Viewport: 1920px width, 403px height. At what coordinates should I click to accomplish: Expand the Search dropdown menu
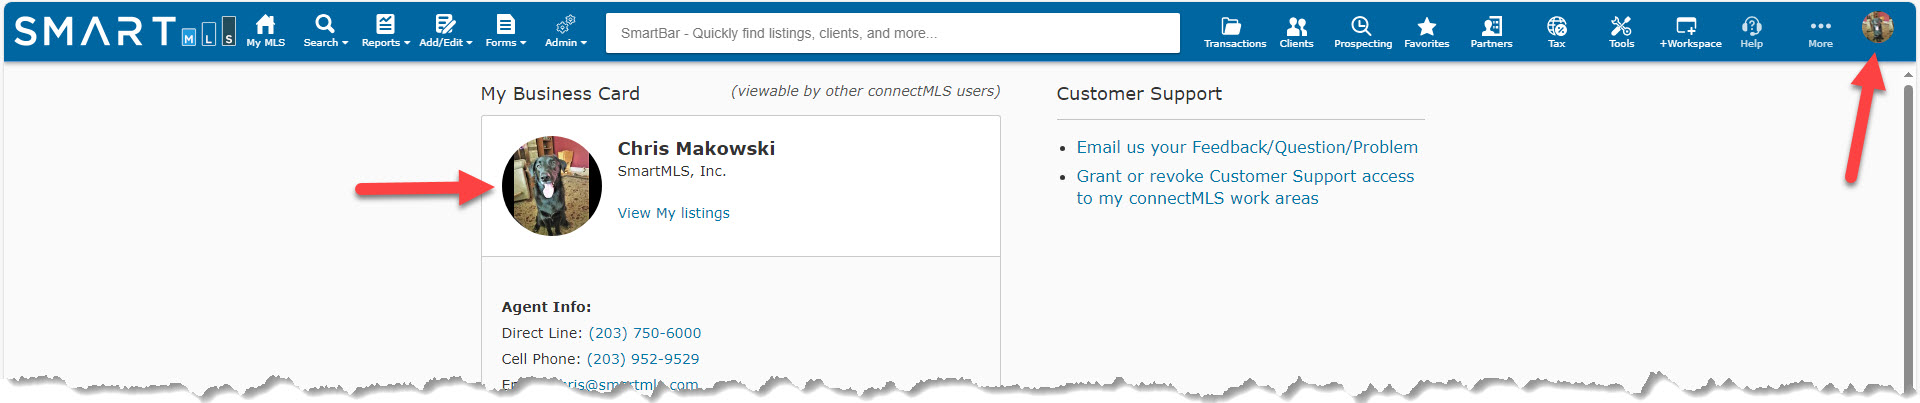[325, 31]
